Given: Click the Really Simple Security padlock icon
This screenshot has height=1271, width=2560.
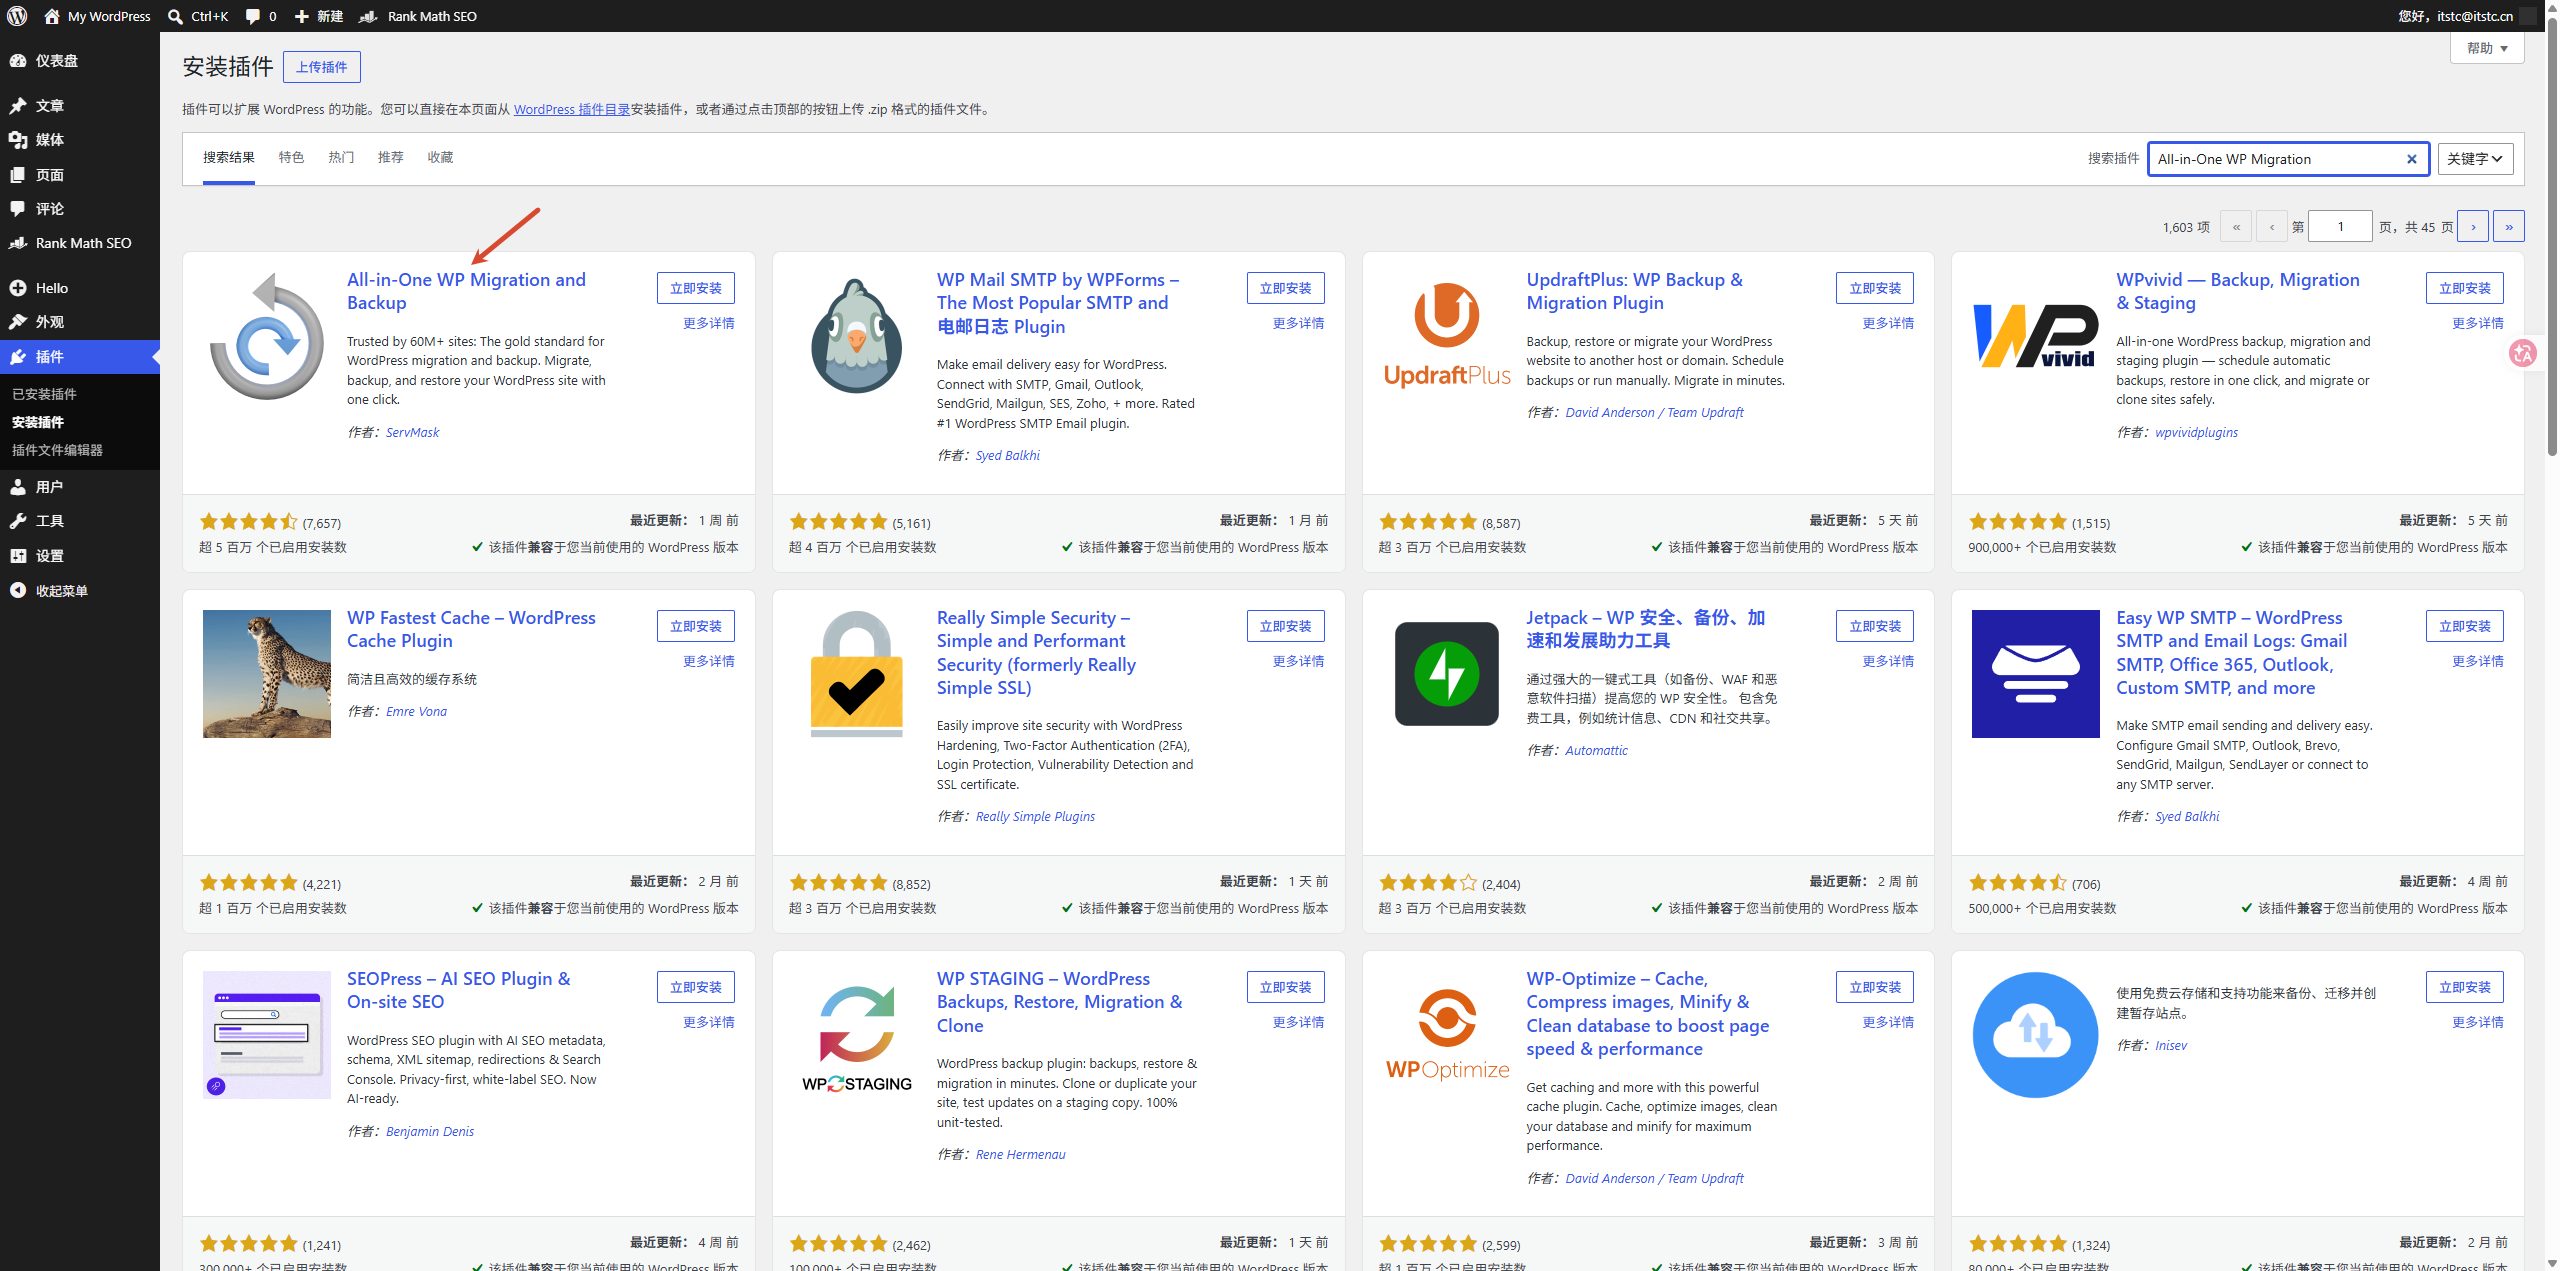Looking at the screenshot, I should click(856, 674).
